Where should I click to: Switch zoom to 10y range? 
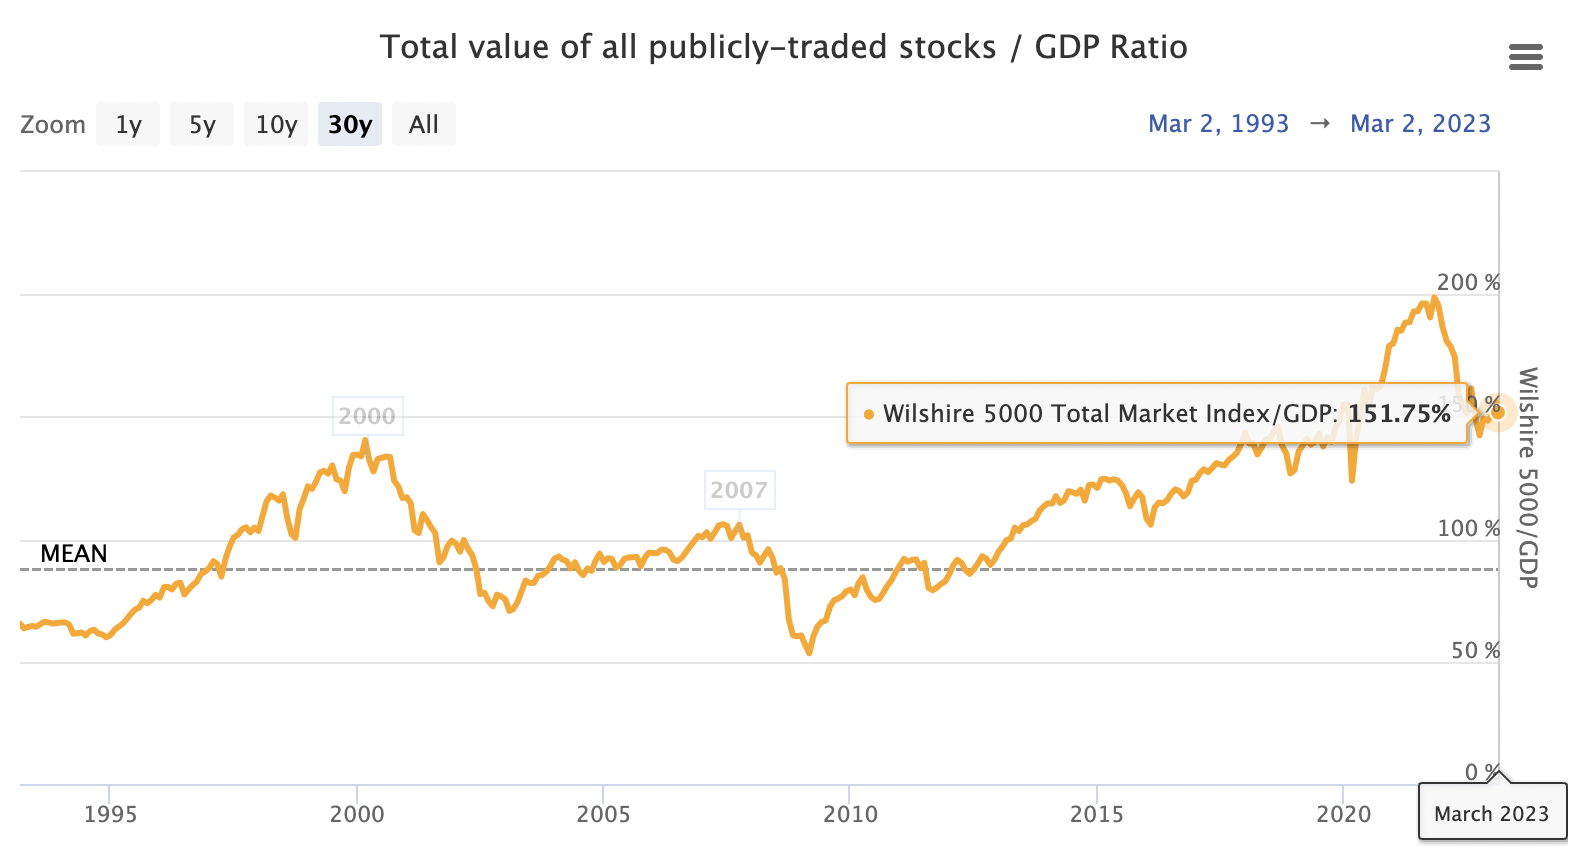276,125
